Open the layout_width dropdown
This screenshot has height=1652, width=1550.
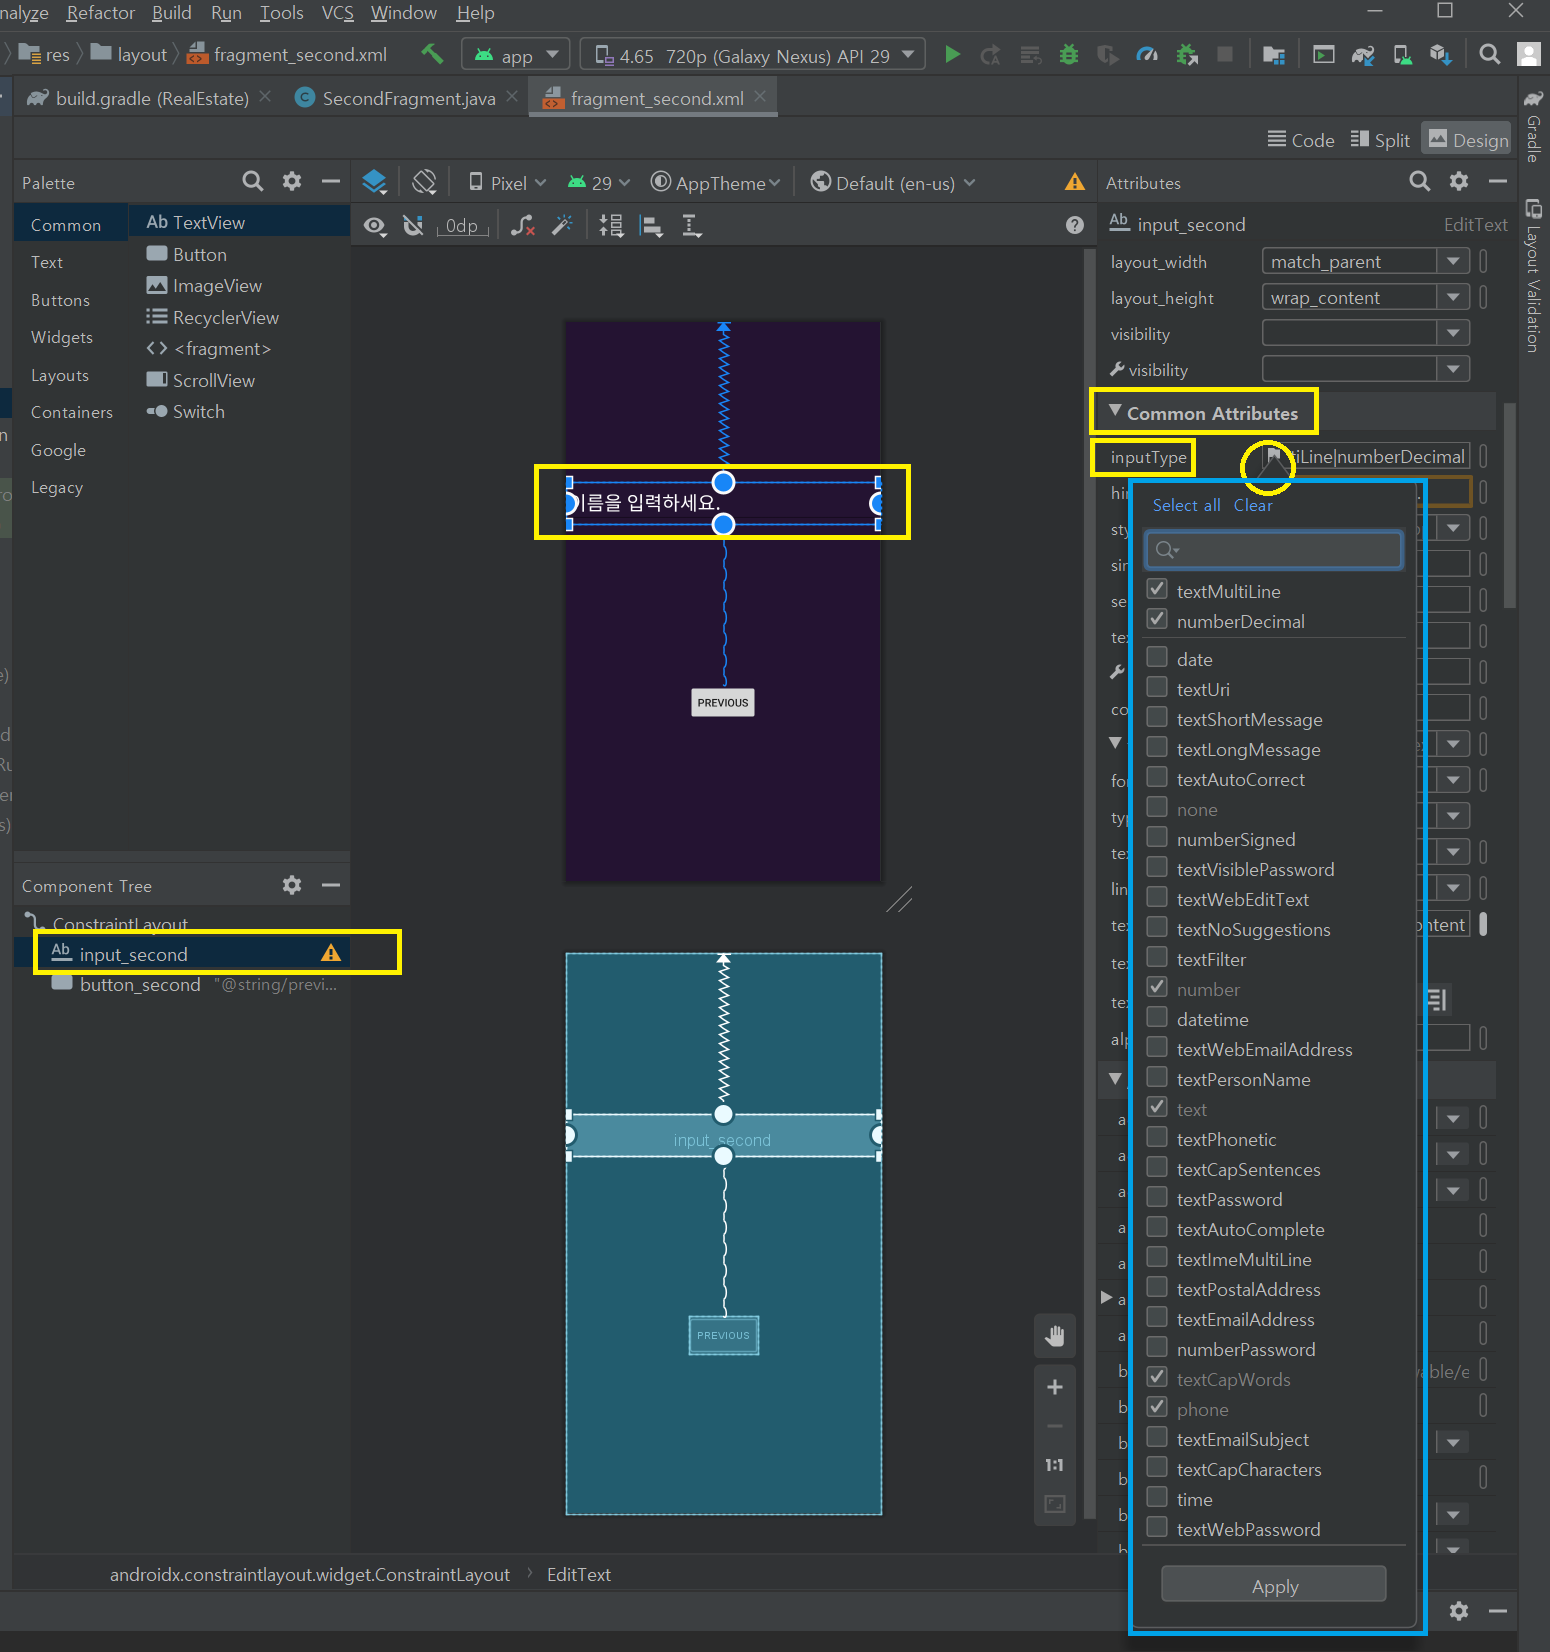click(x=1453, y=262)
